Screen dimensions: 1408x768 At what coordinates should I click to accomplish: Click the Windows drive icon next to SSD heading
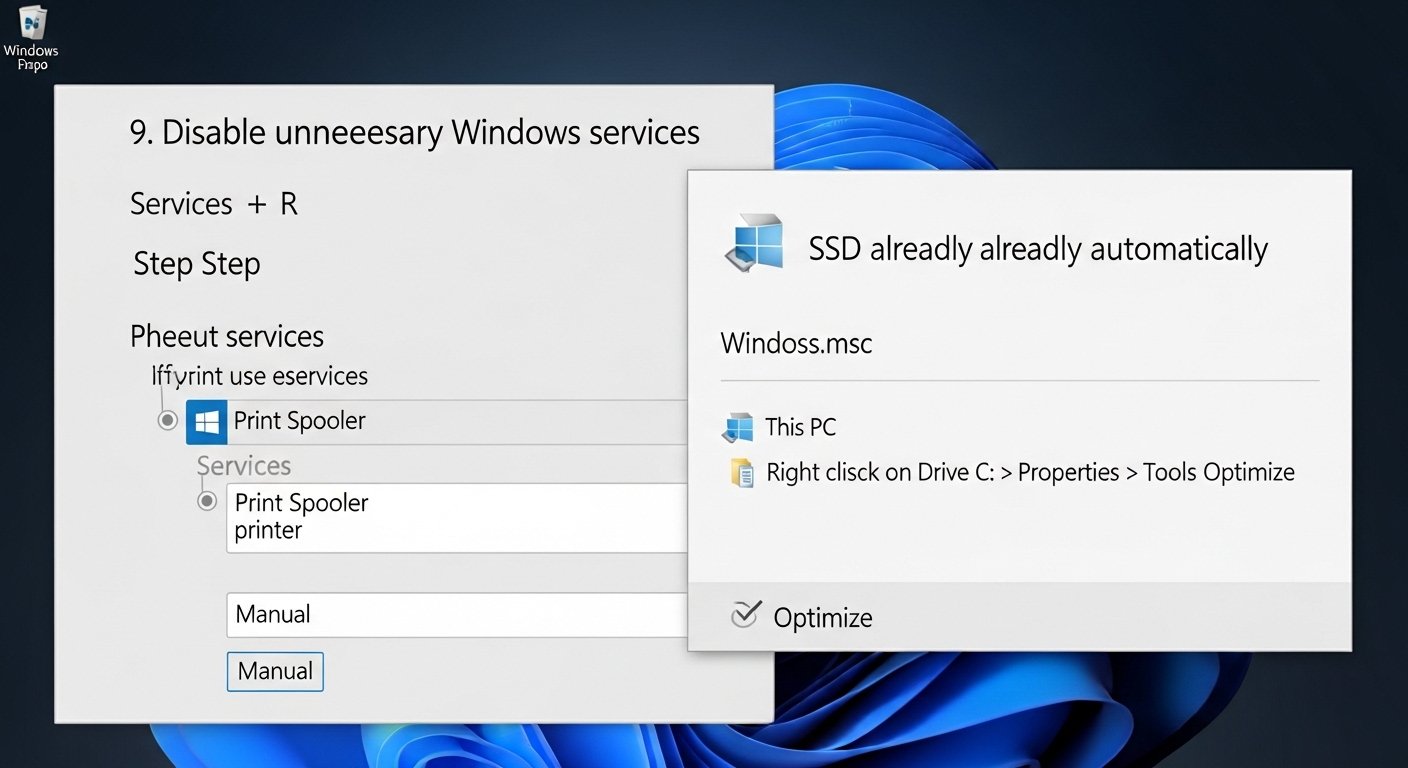pos(754,243)
